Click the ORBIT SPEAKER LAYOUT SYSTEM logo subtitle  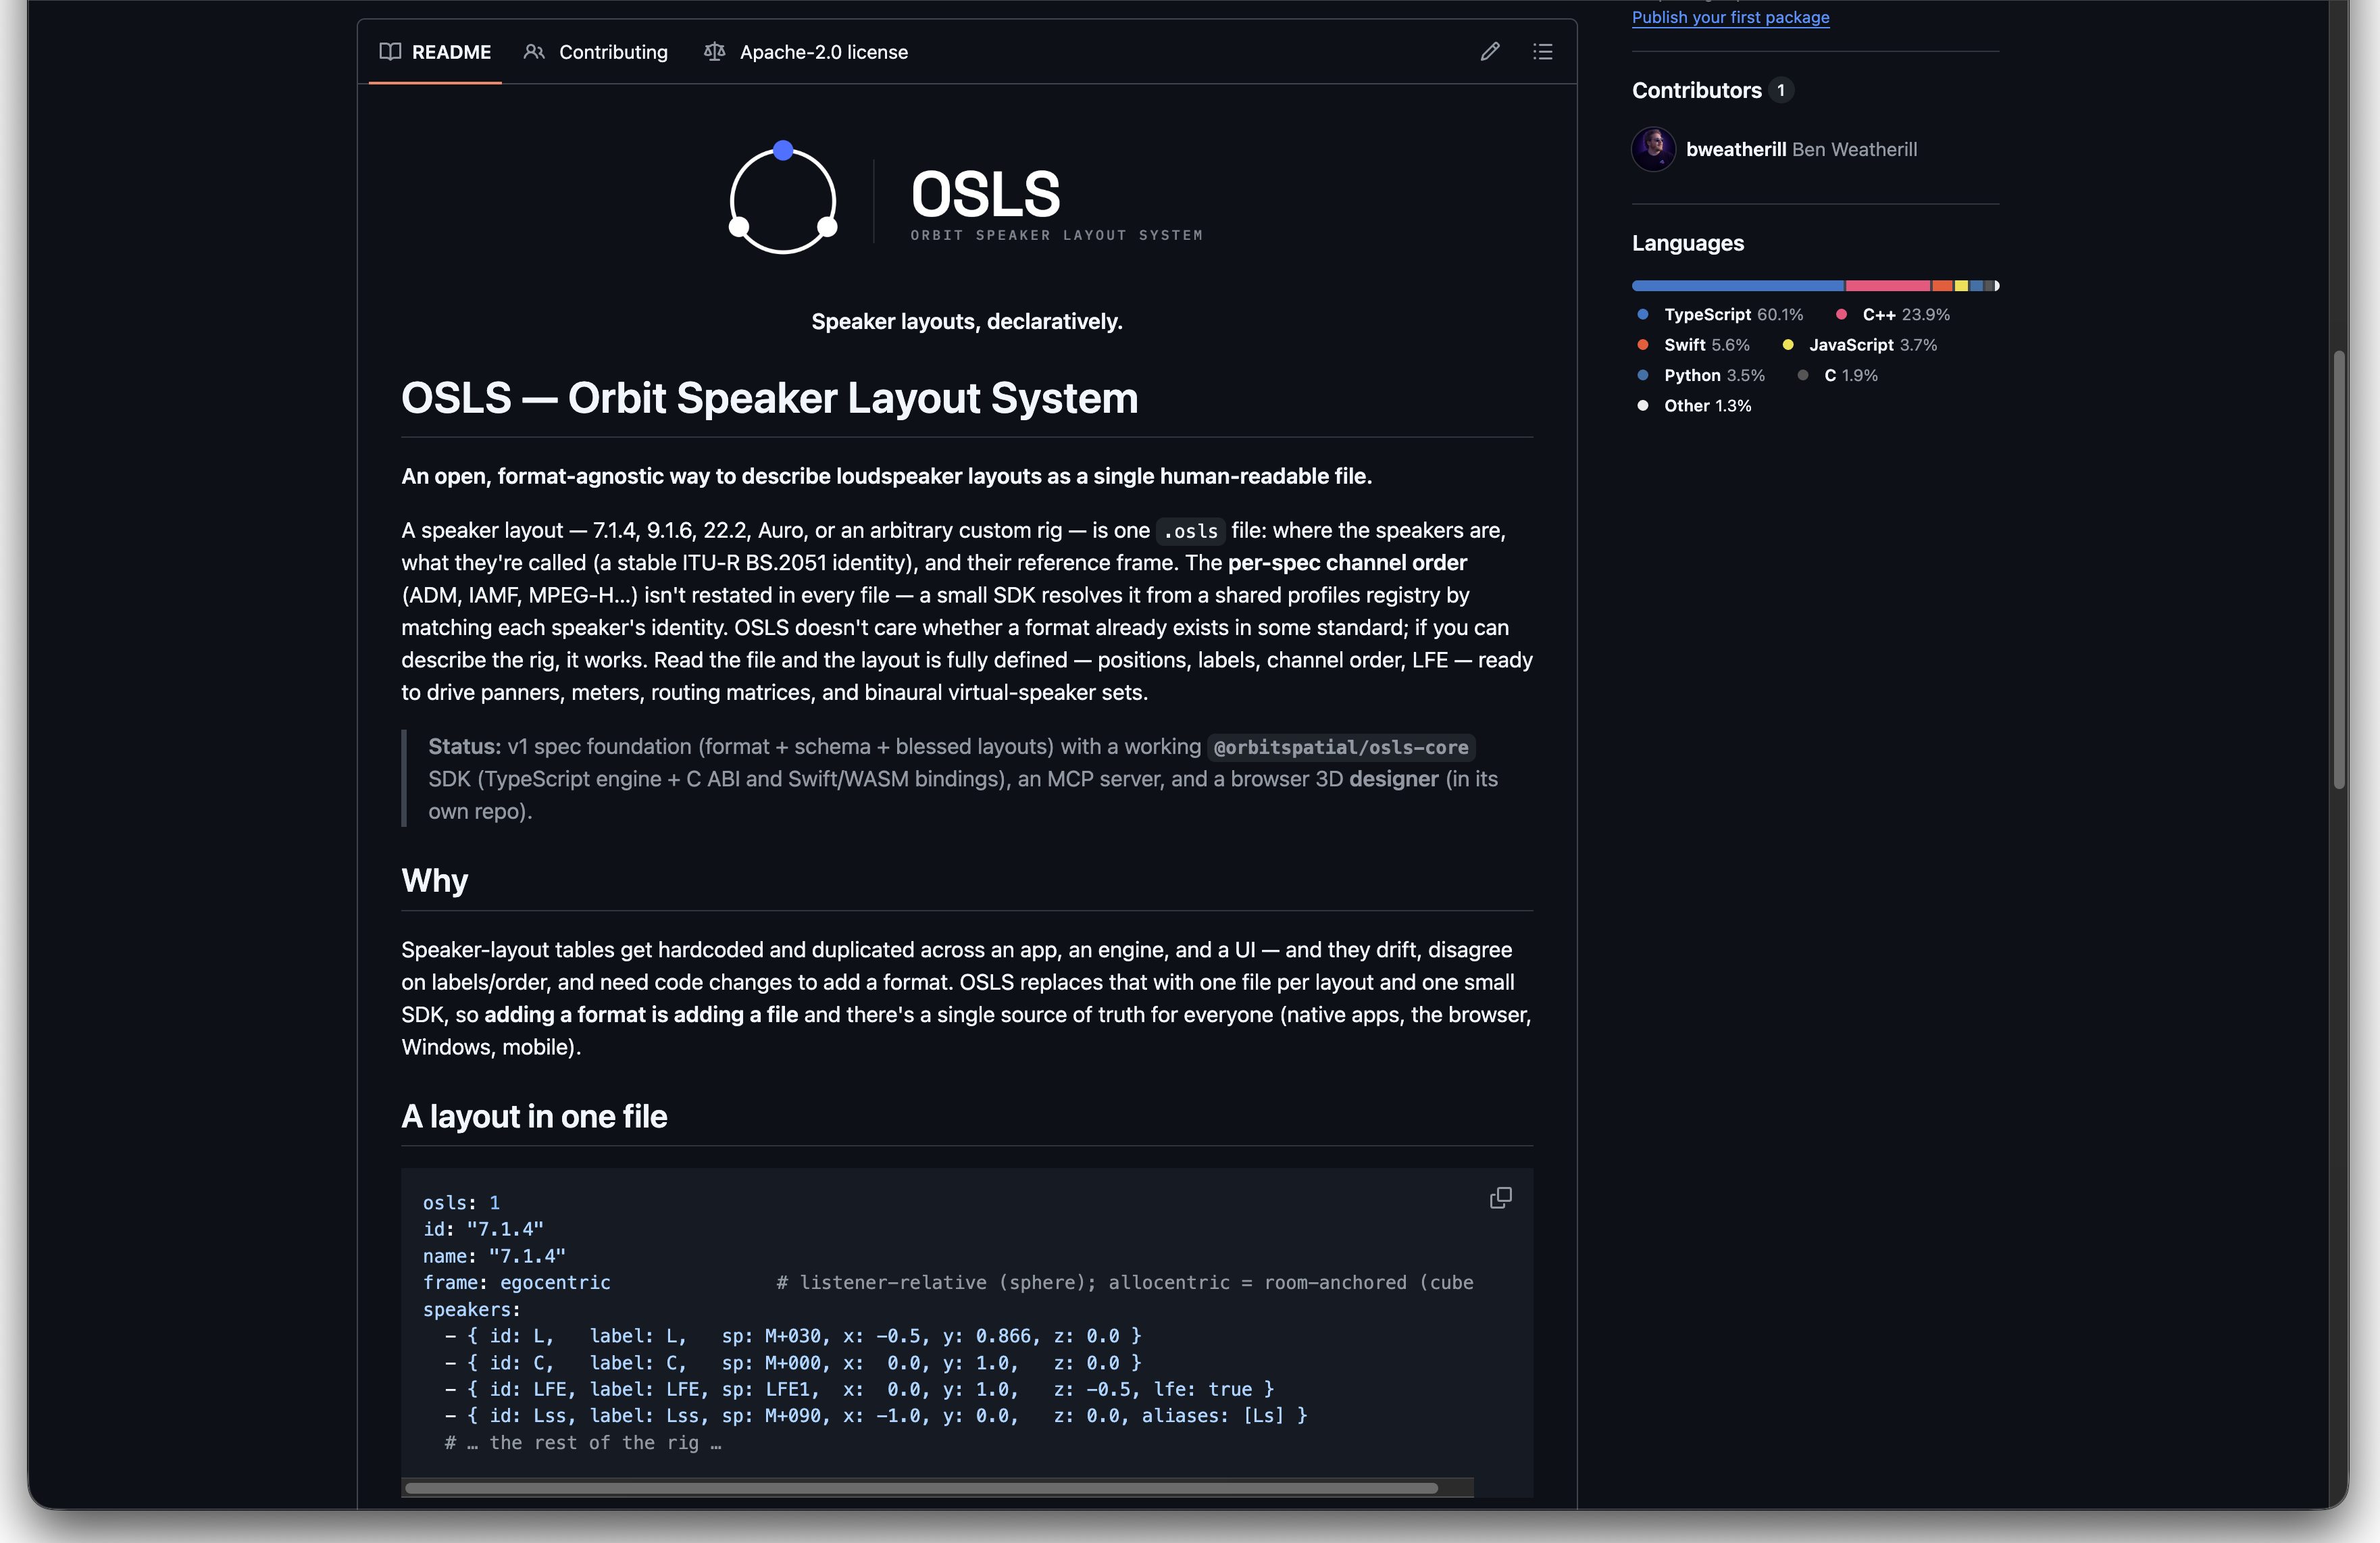[1056, 235]
